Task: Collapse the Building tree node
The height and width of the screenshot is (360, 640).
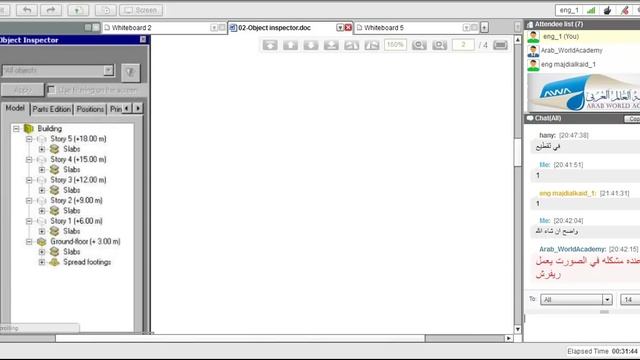Action: pyautogui.click(x=16, y=129)
